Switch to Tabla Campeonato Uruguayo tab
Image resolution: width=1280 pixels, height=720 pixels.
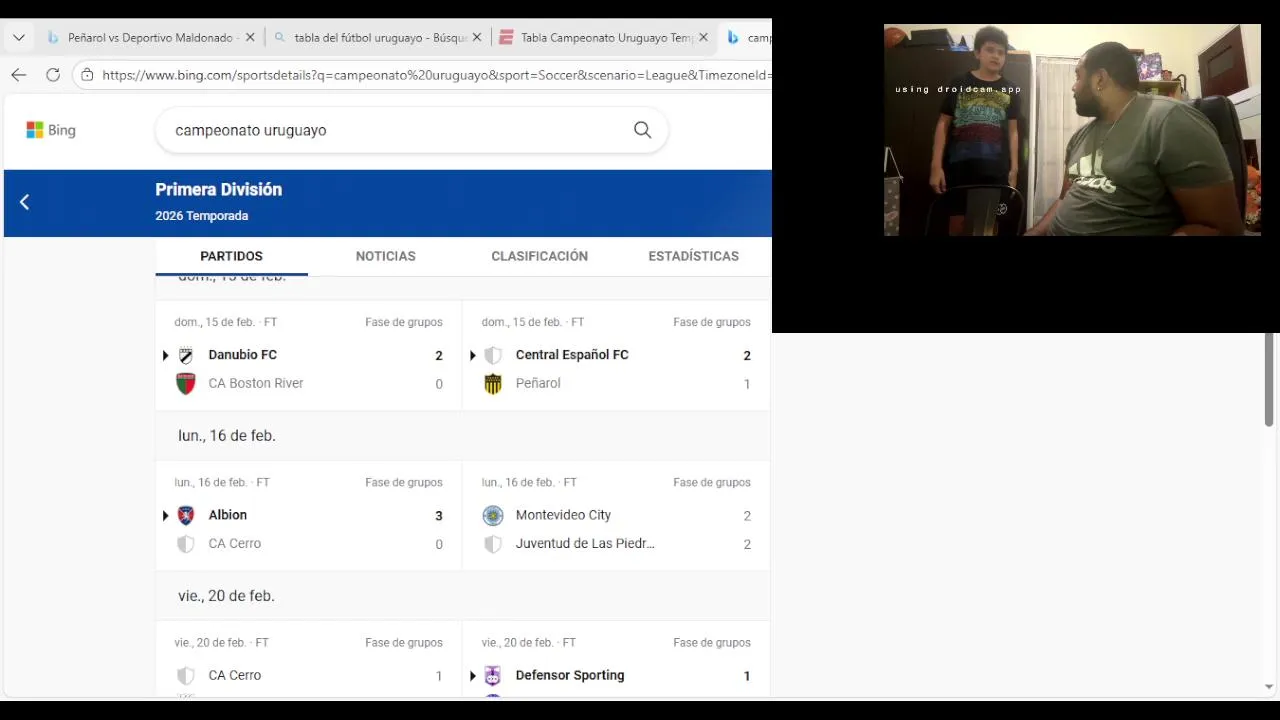point(604,38)
